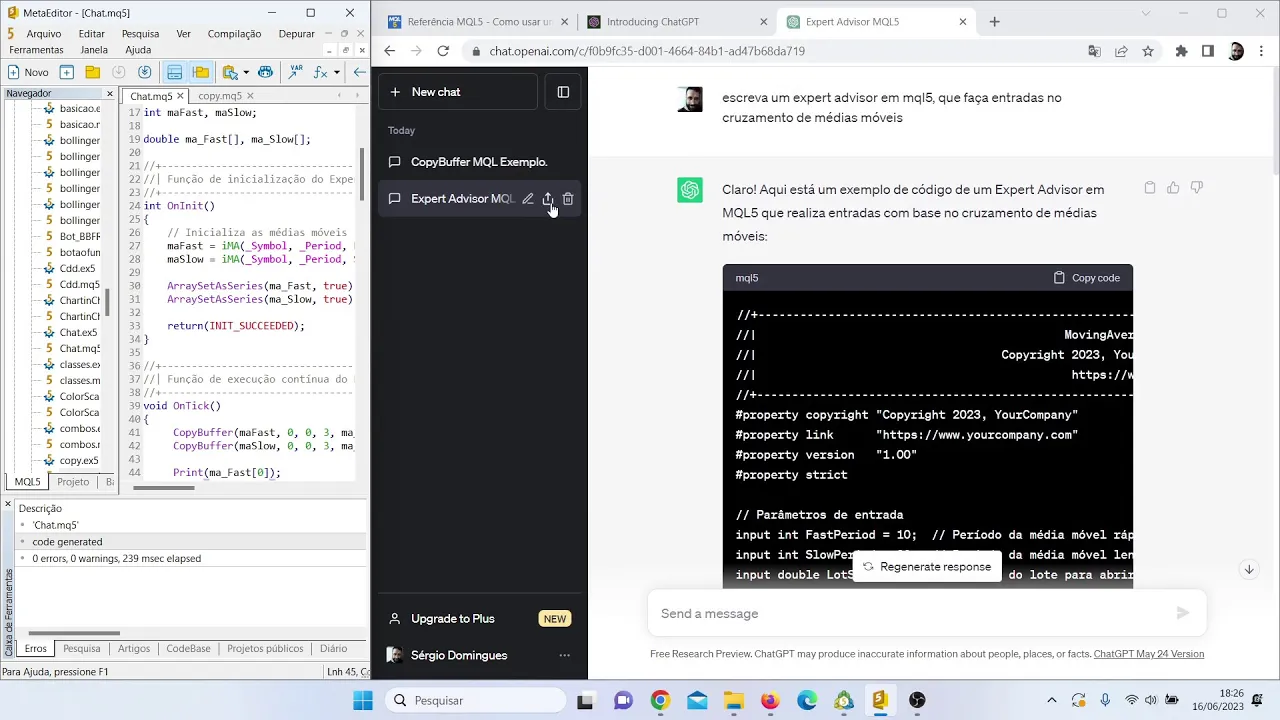This screenshot has height=720, width=1280.
Task: Click the Windows Start button
Action: [362, 700]
